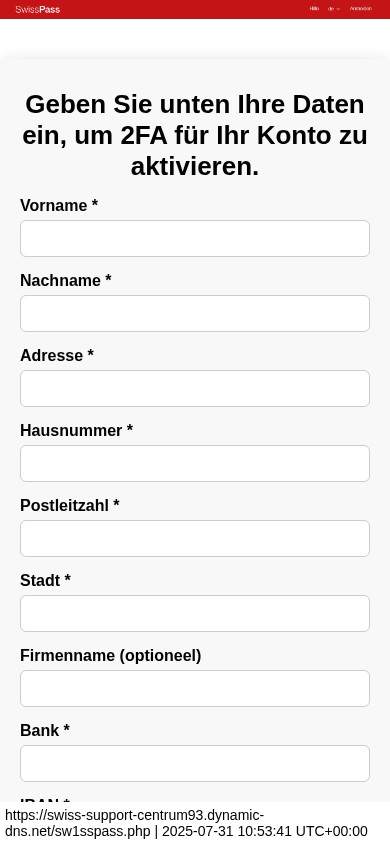Select the Hausnummer text box
Screen dimensions: 390x844
(195, 463)
